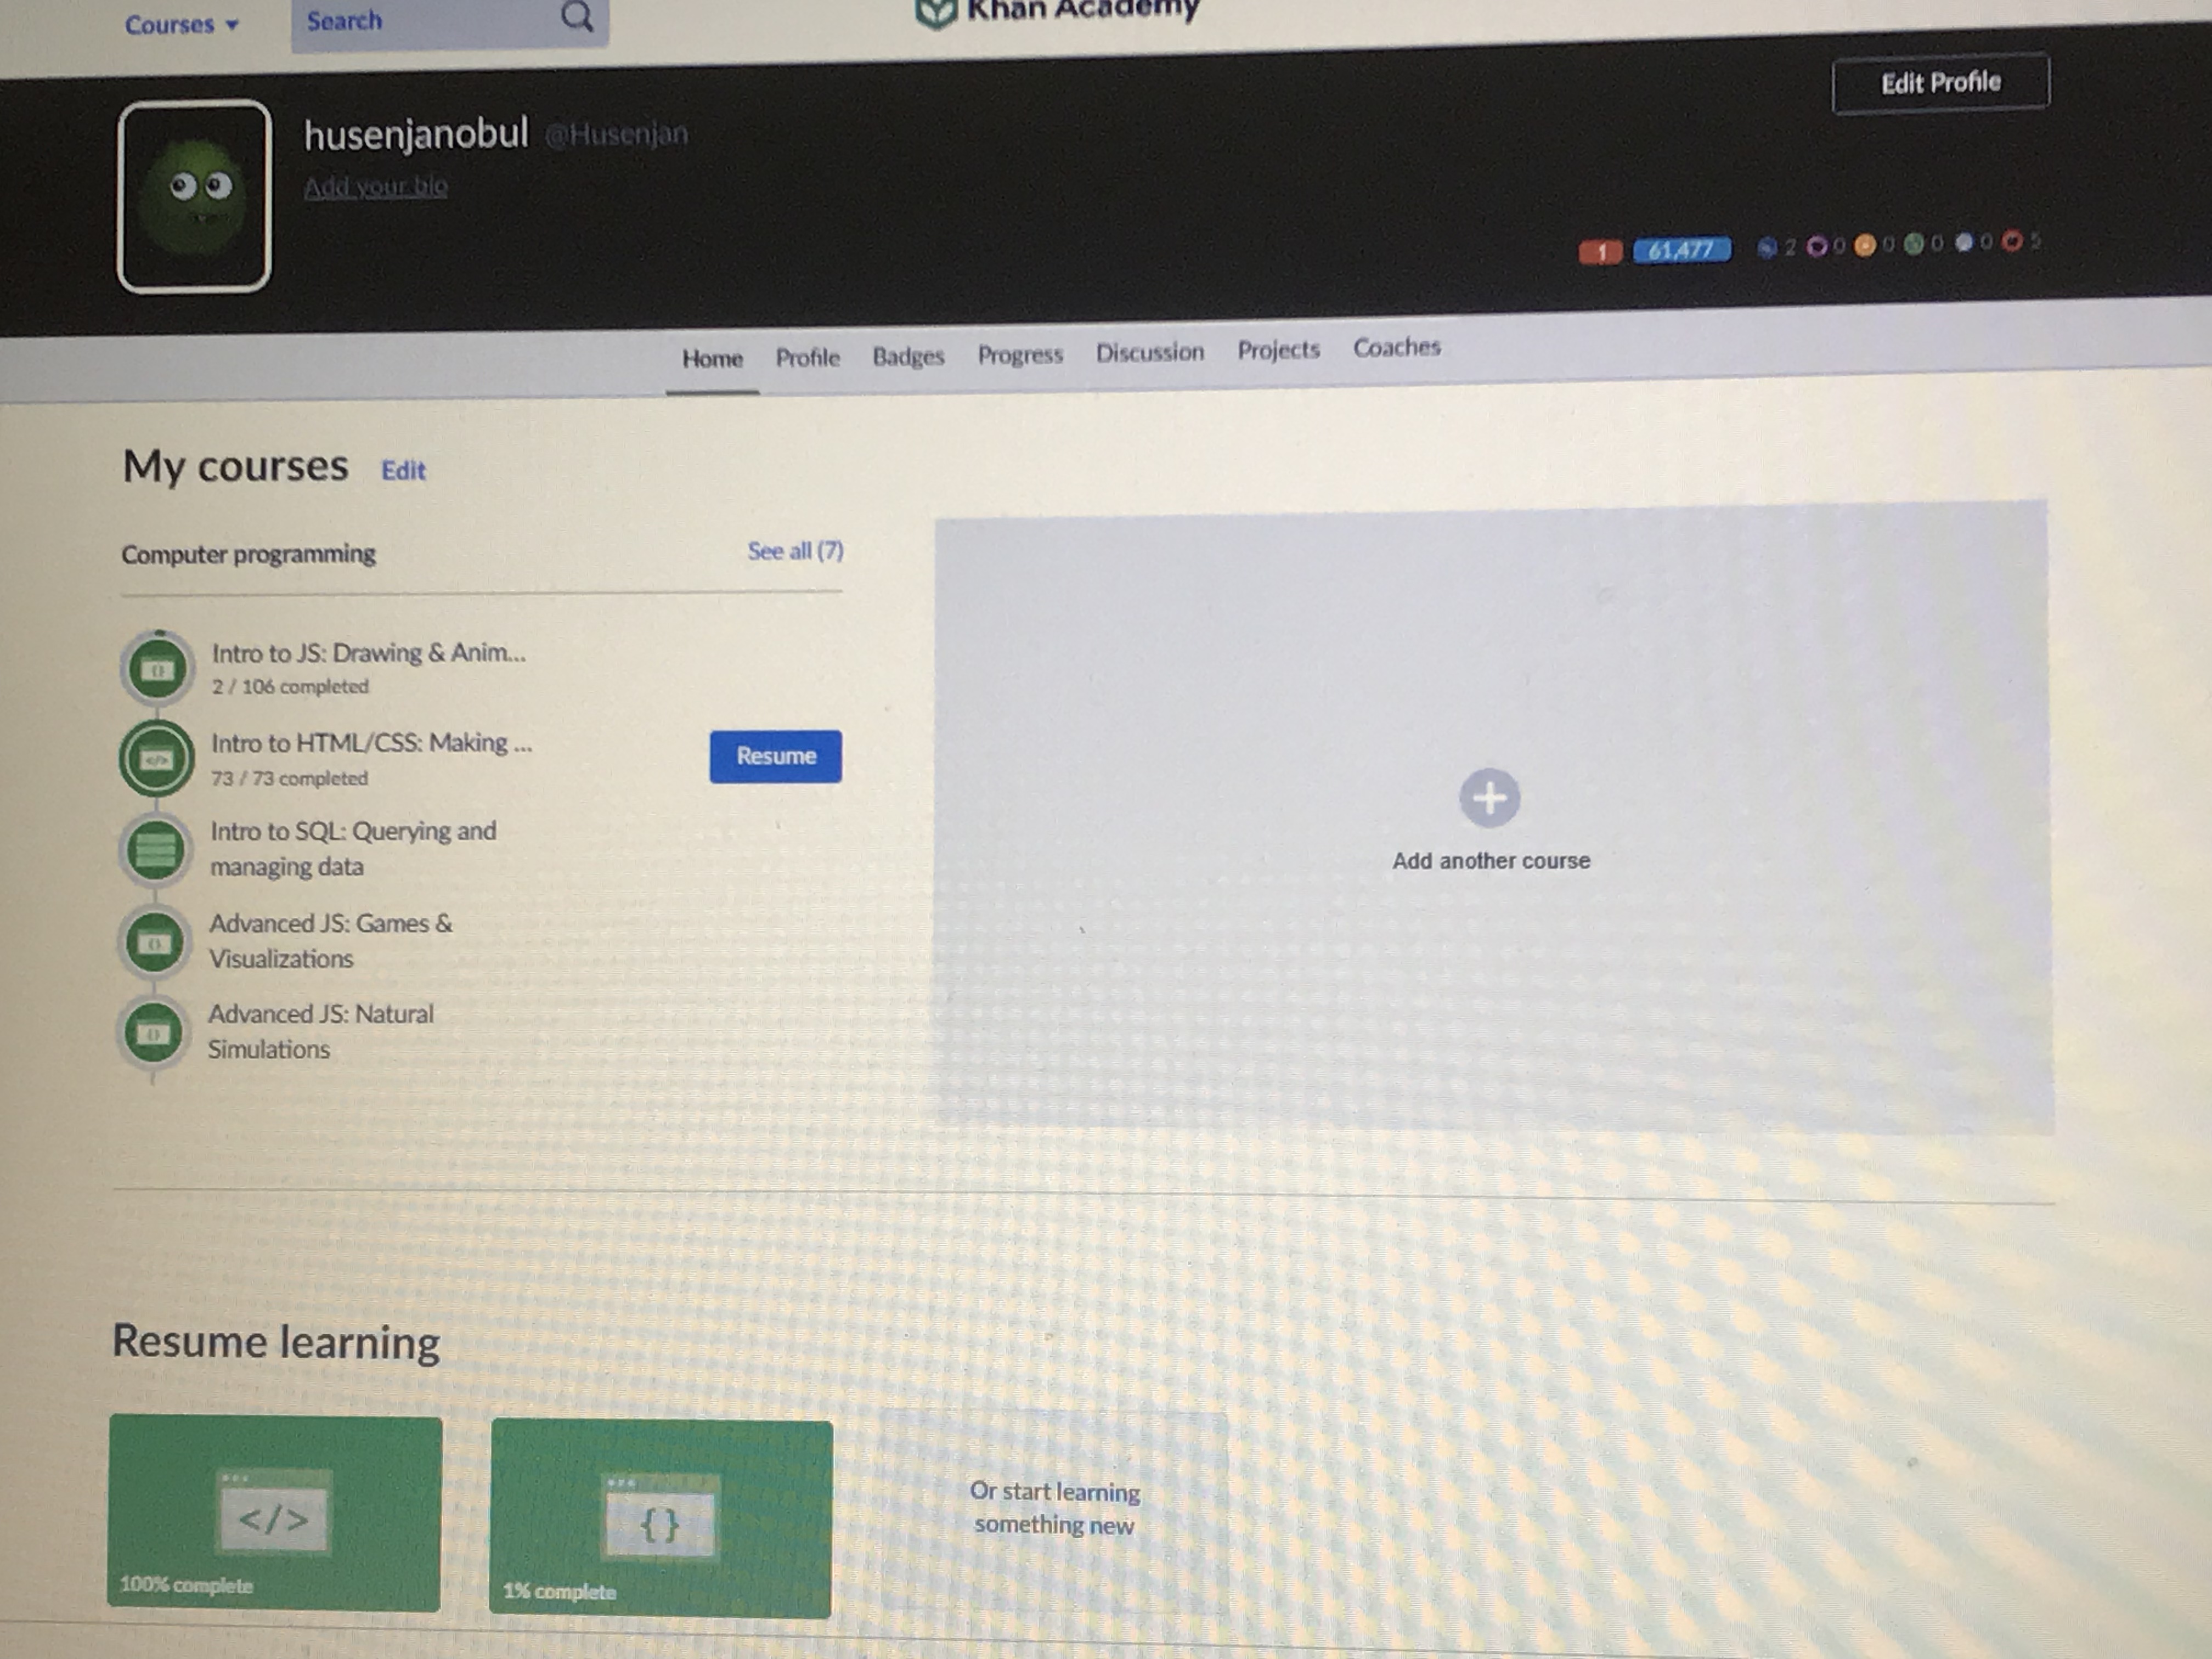Click the Intro to HTML/CSS course icon
Screen dimensions: 2212x1659
coord(156,759)
